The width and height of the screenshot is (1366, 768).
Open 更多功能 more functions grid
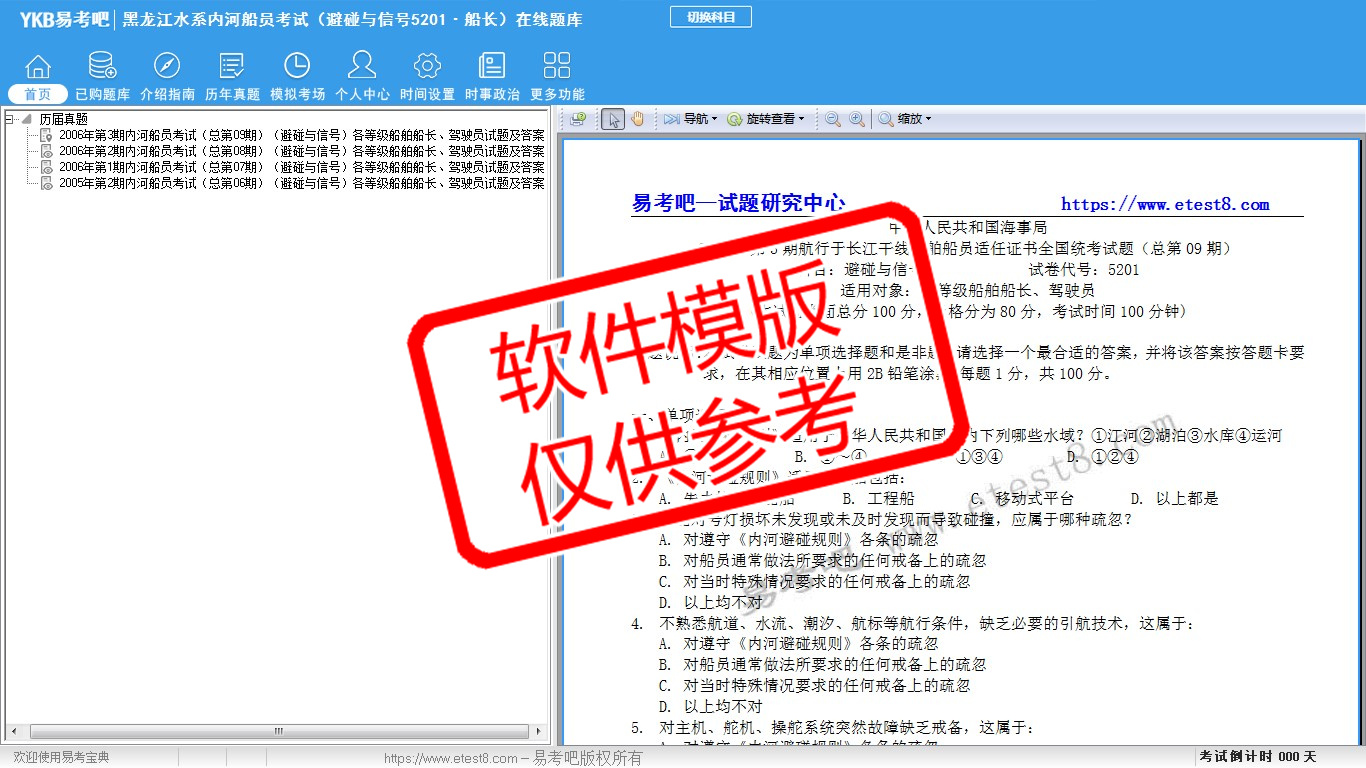point(557,77)
